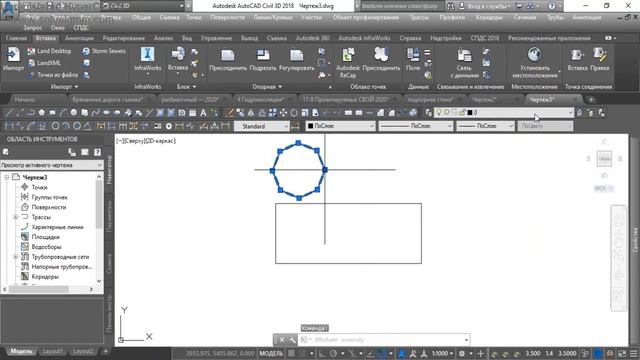Image resolution: width=640 pixels, height=360 pixels.
Task: Switch to the Чертеж2 drawing tab
Action: 484,100
